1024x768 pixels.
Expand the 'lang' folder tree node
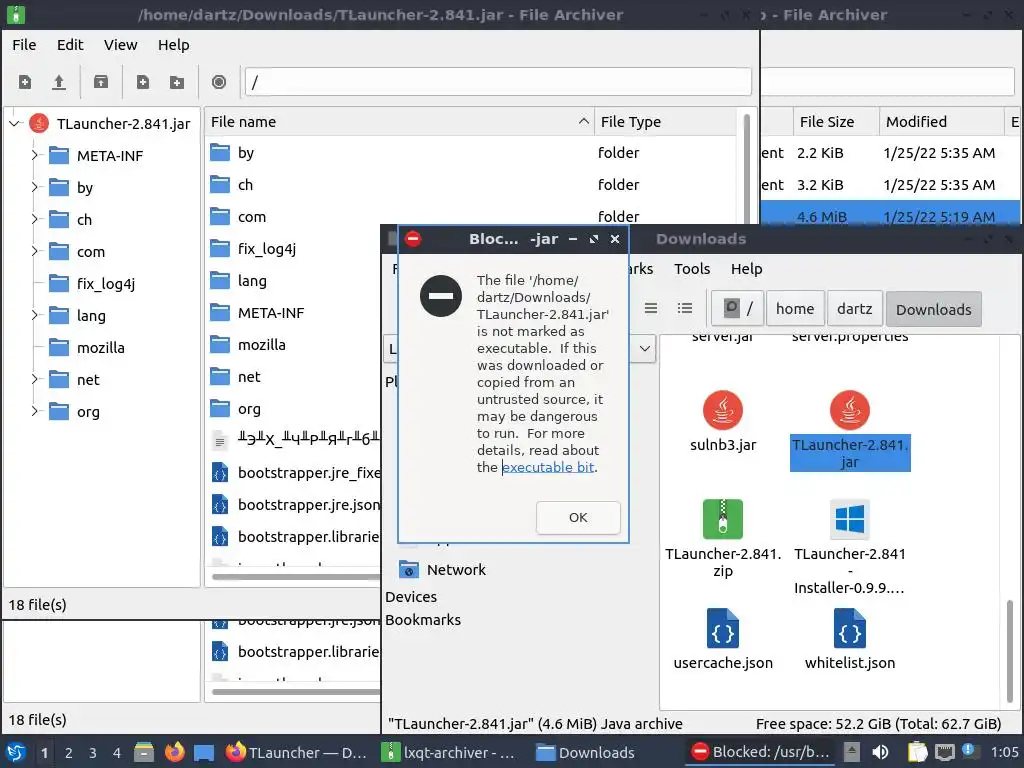[35, 315]
